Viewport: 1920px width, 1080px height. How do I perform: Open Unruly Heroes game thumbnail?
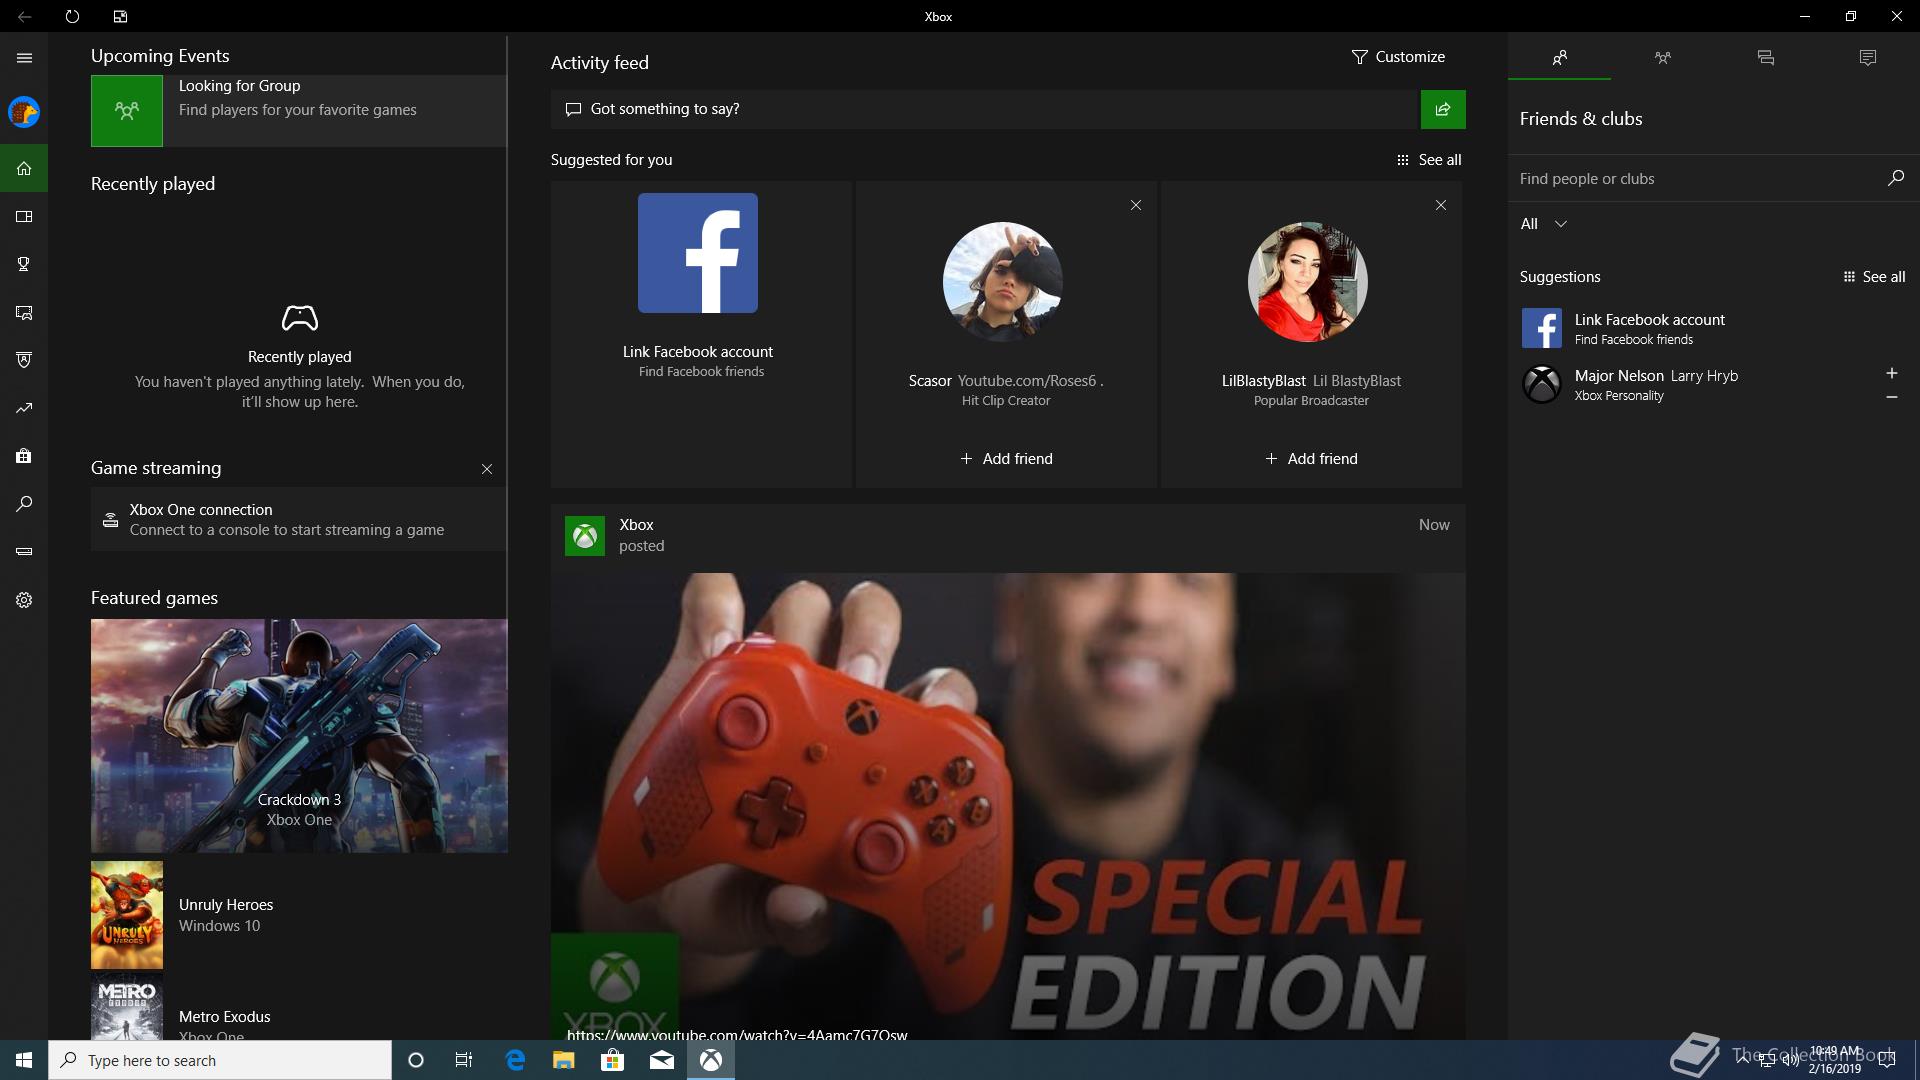[x=127, y=915]
